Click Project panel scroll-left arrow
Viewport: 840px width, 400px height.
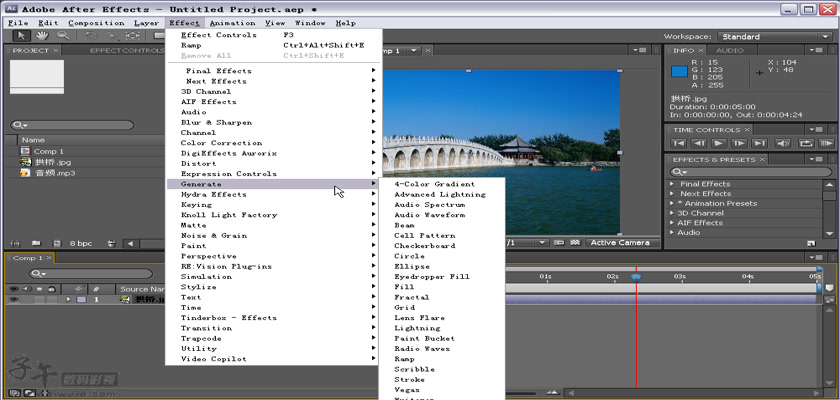coord(130,243)
